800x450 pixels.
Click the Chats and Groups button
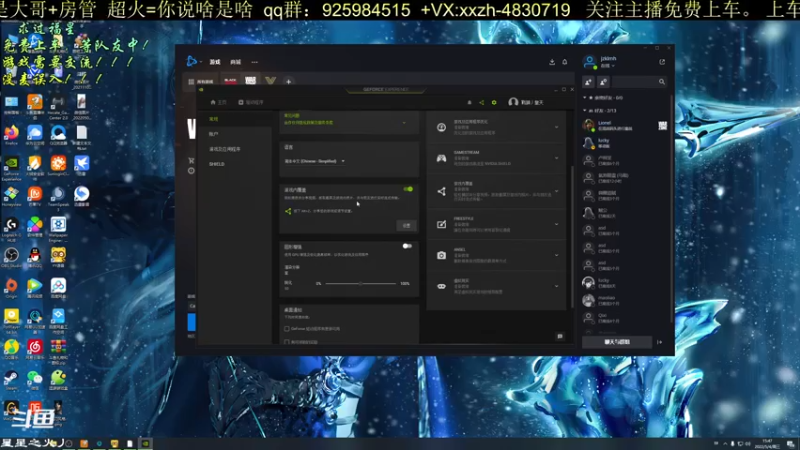point(617,342)
